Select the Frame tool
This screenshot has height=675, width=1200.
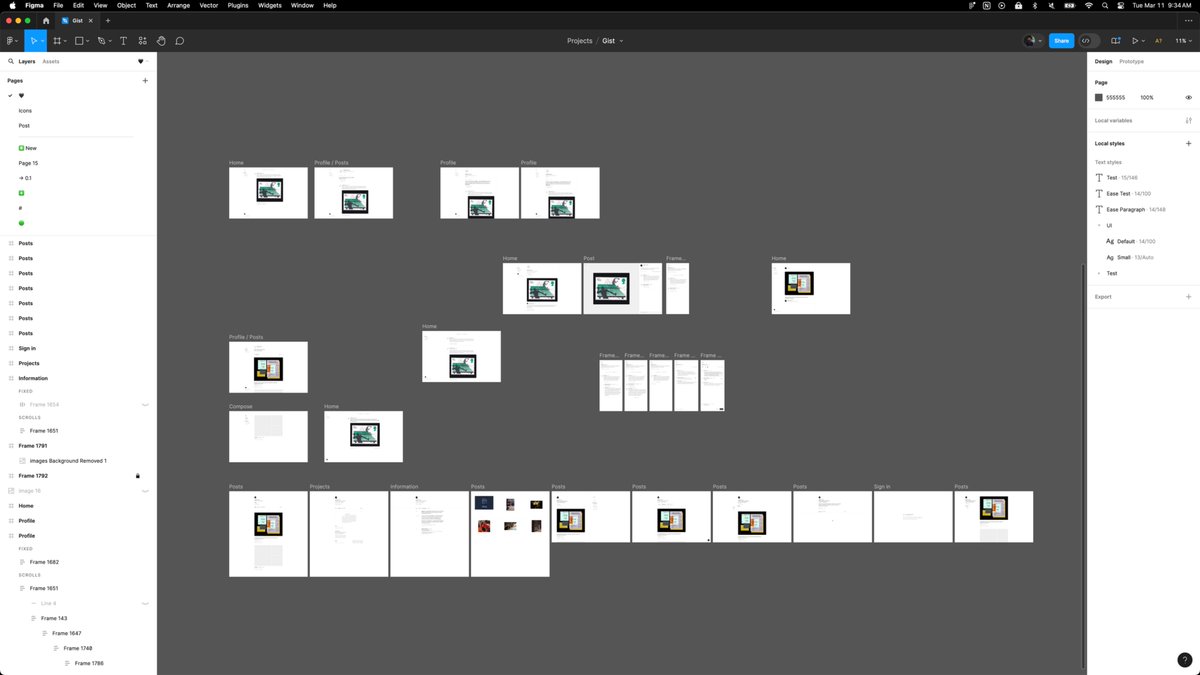tap(57, 41)
